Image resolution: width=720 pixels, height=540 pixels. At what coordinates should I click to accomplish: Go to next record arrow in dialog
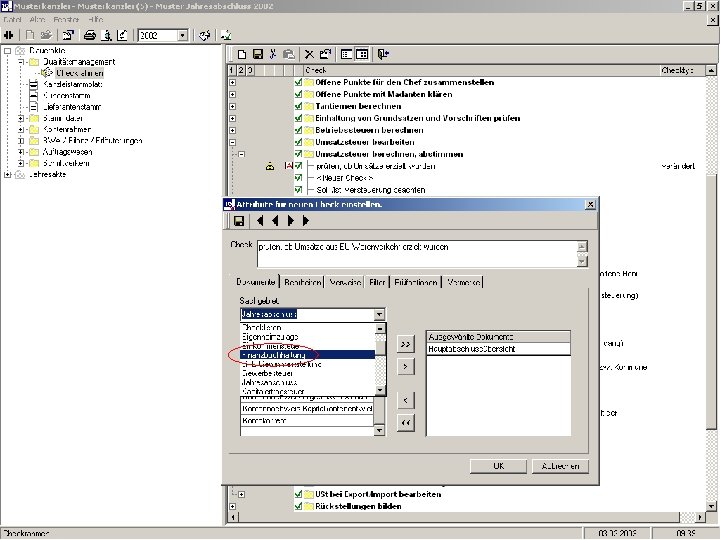coord(291,221)
